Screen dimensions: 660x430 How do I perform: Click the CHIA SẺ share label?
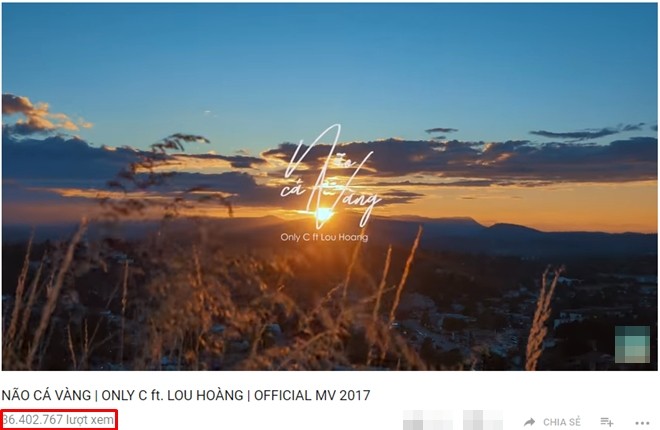coord(562,422)
